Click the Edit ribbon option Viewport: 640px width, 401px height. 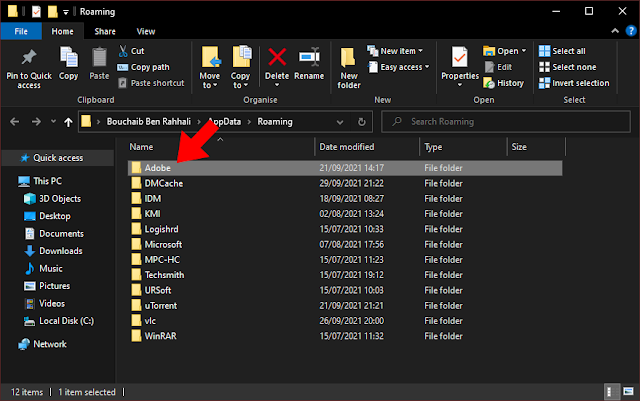498,67
